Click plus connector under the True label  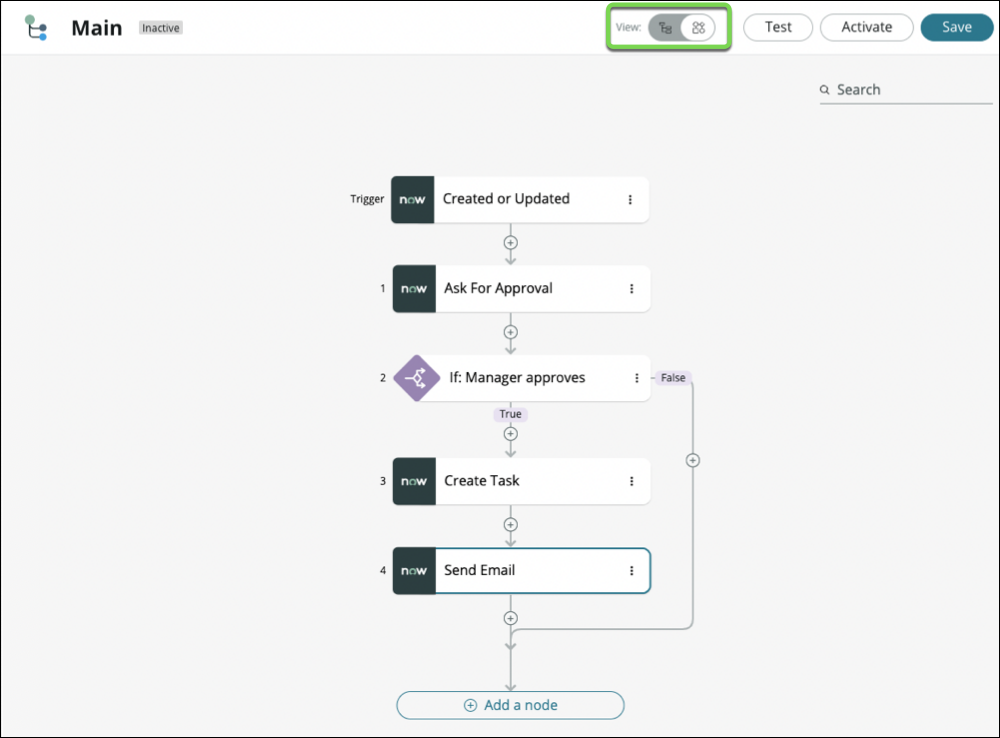(x=510, y=434)
